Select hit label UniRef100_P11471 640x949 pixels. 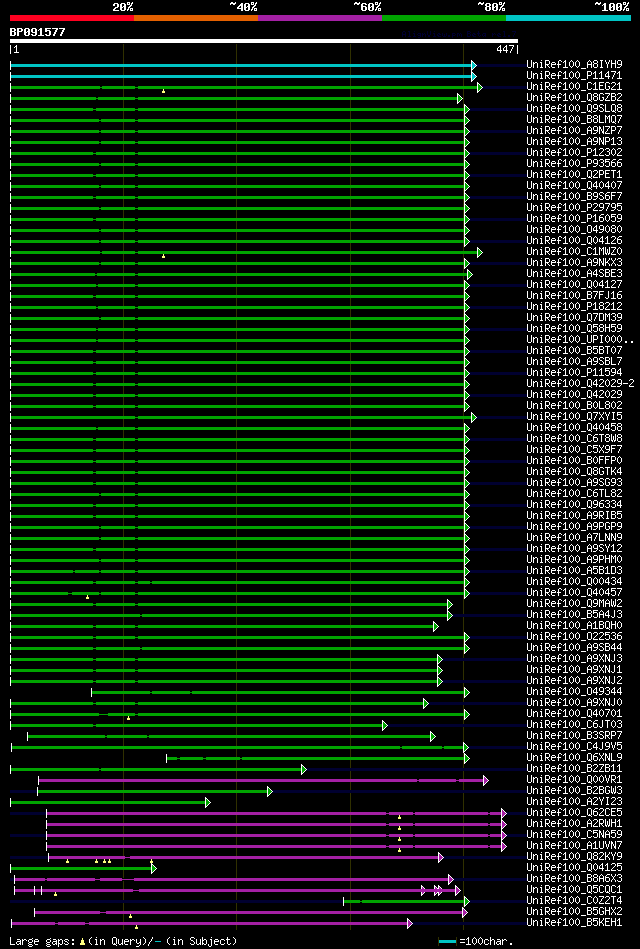click(575, 76)
